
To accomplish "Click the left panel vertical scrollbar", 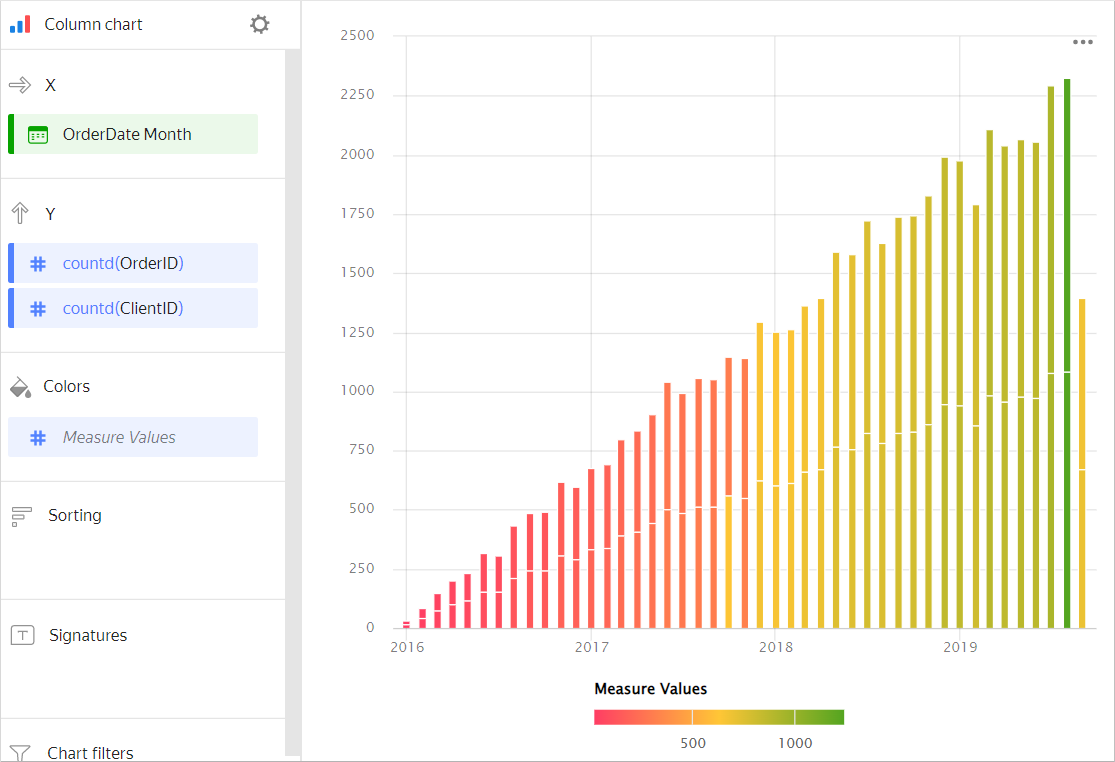I will (292, 400).
